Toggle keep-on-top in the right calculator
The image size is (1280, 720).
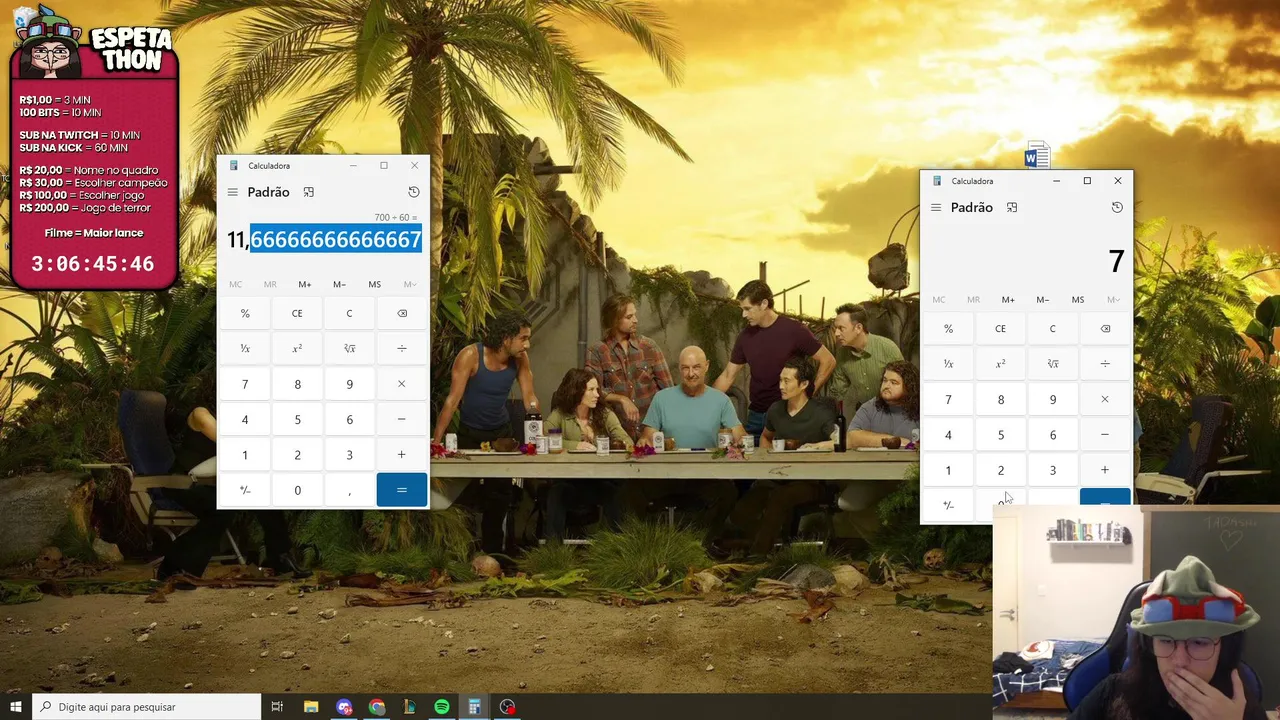point(1012,207)
